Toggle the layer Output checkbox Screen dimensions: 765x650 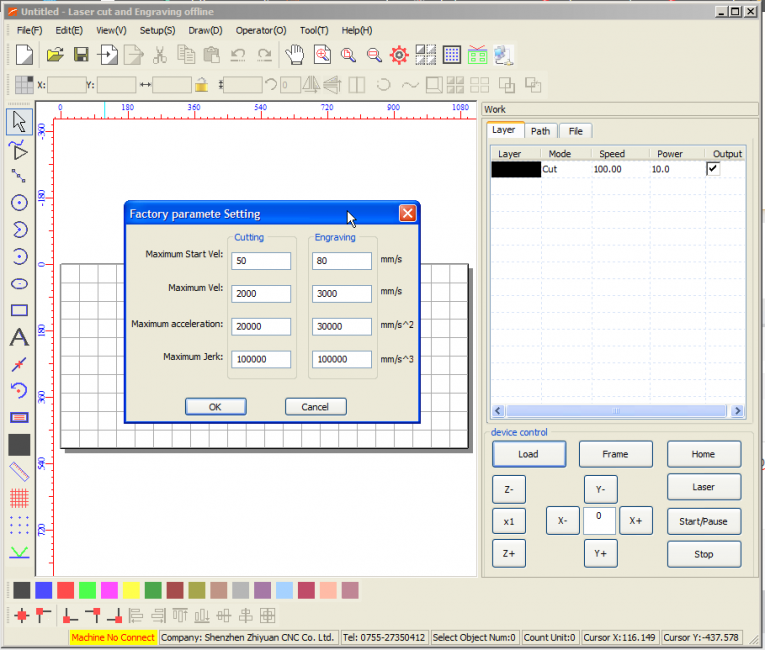point(713,169)
